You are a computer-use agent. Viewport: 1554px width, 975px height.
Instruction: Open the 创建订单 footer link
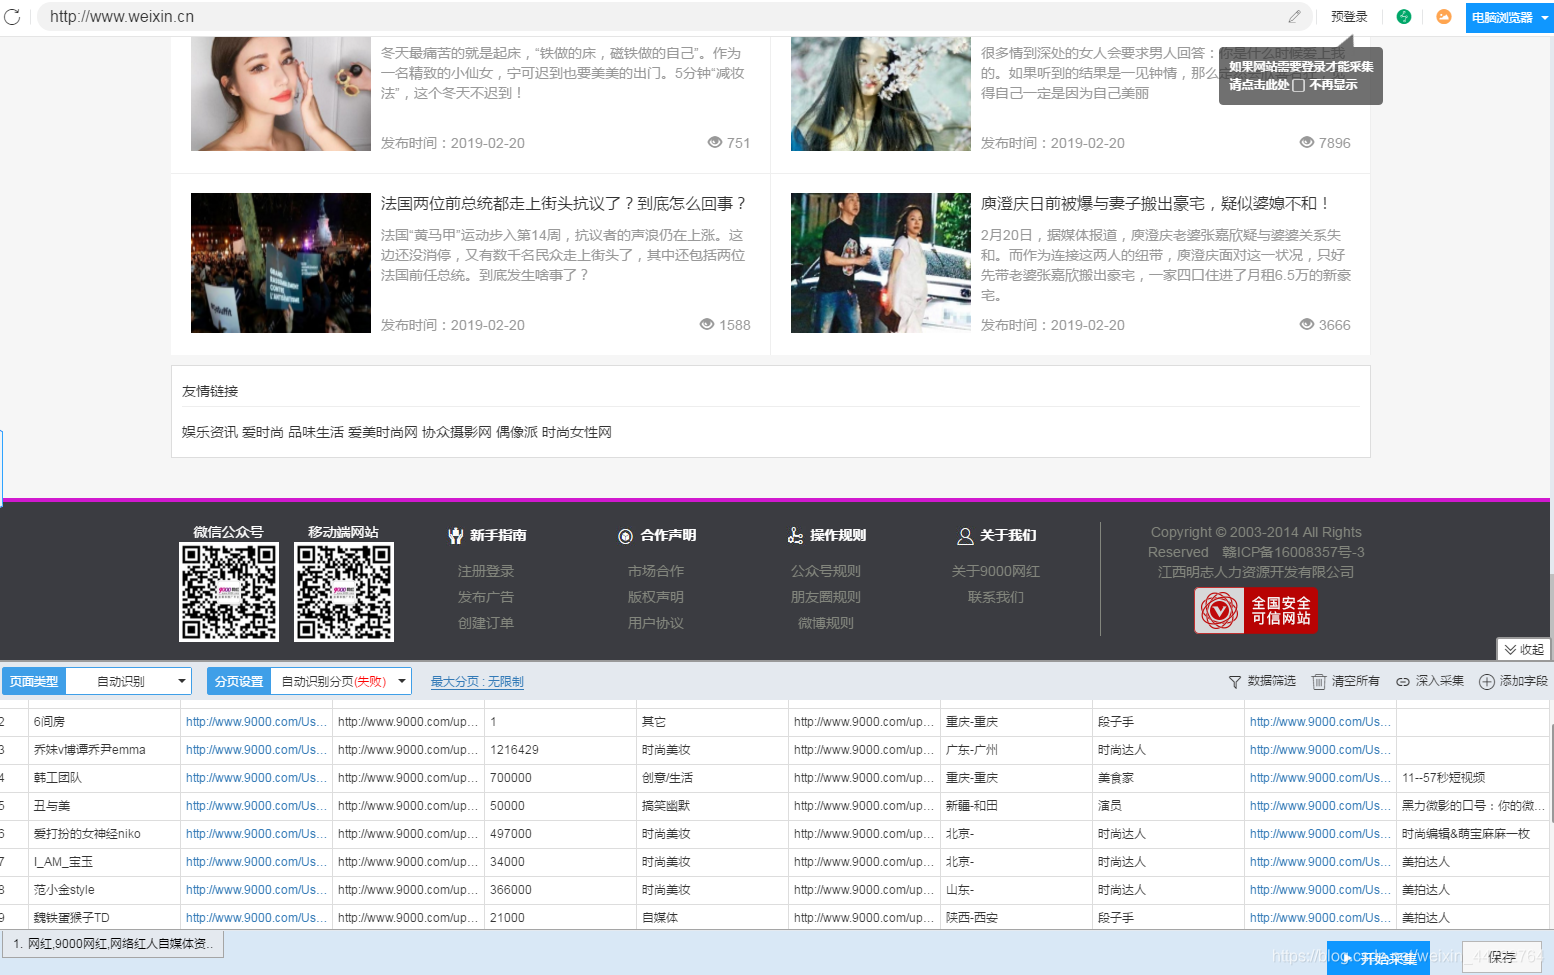(x=486, y=623)
